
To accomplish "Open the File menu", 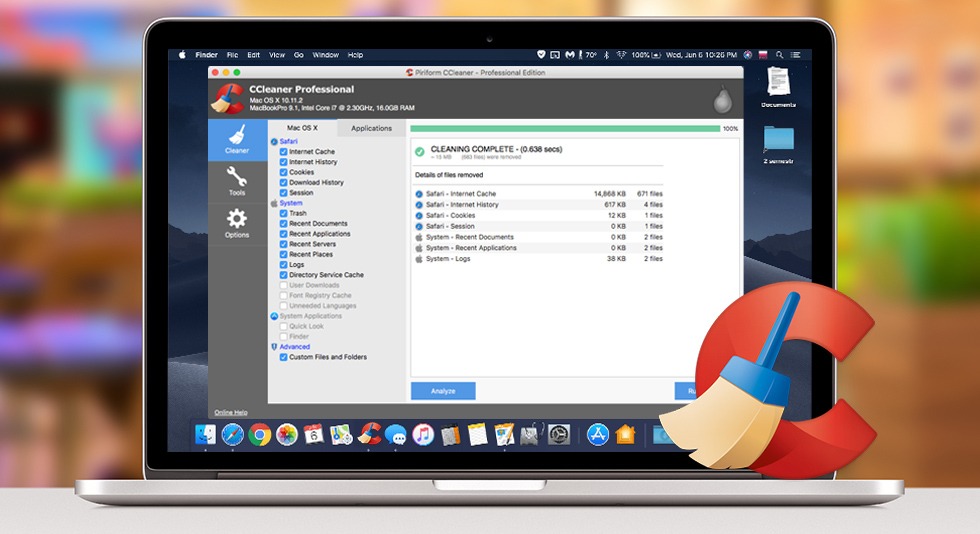I will 232,55.
